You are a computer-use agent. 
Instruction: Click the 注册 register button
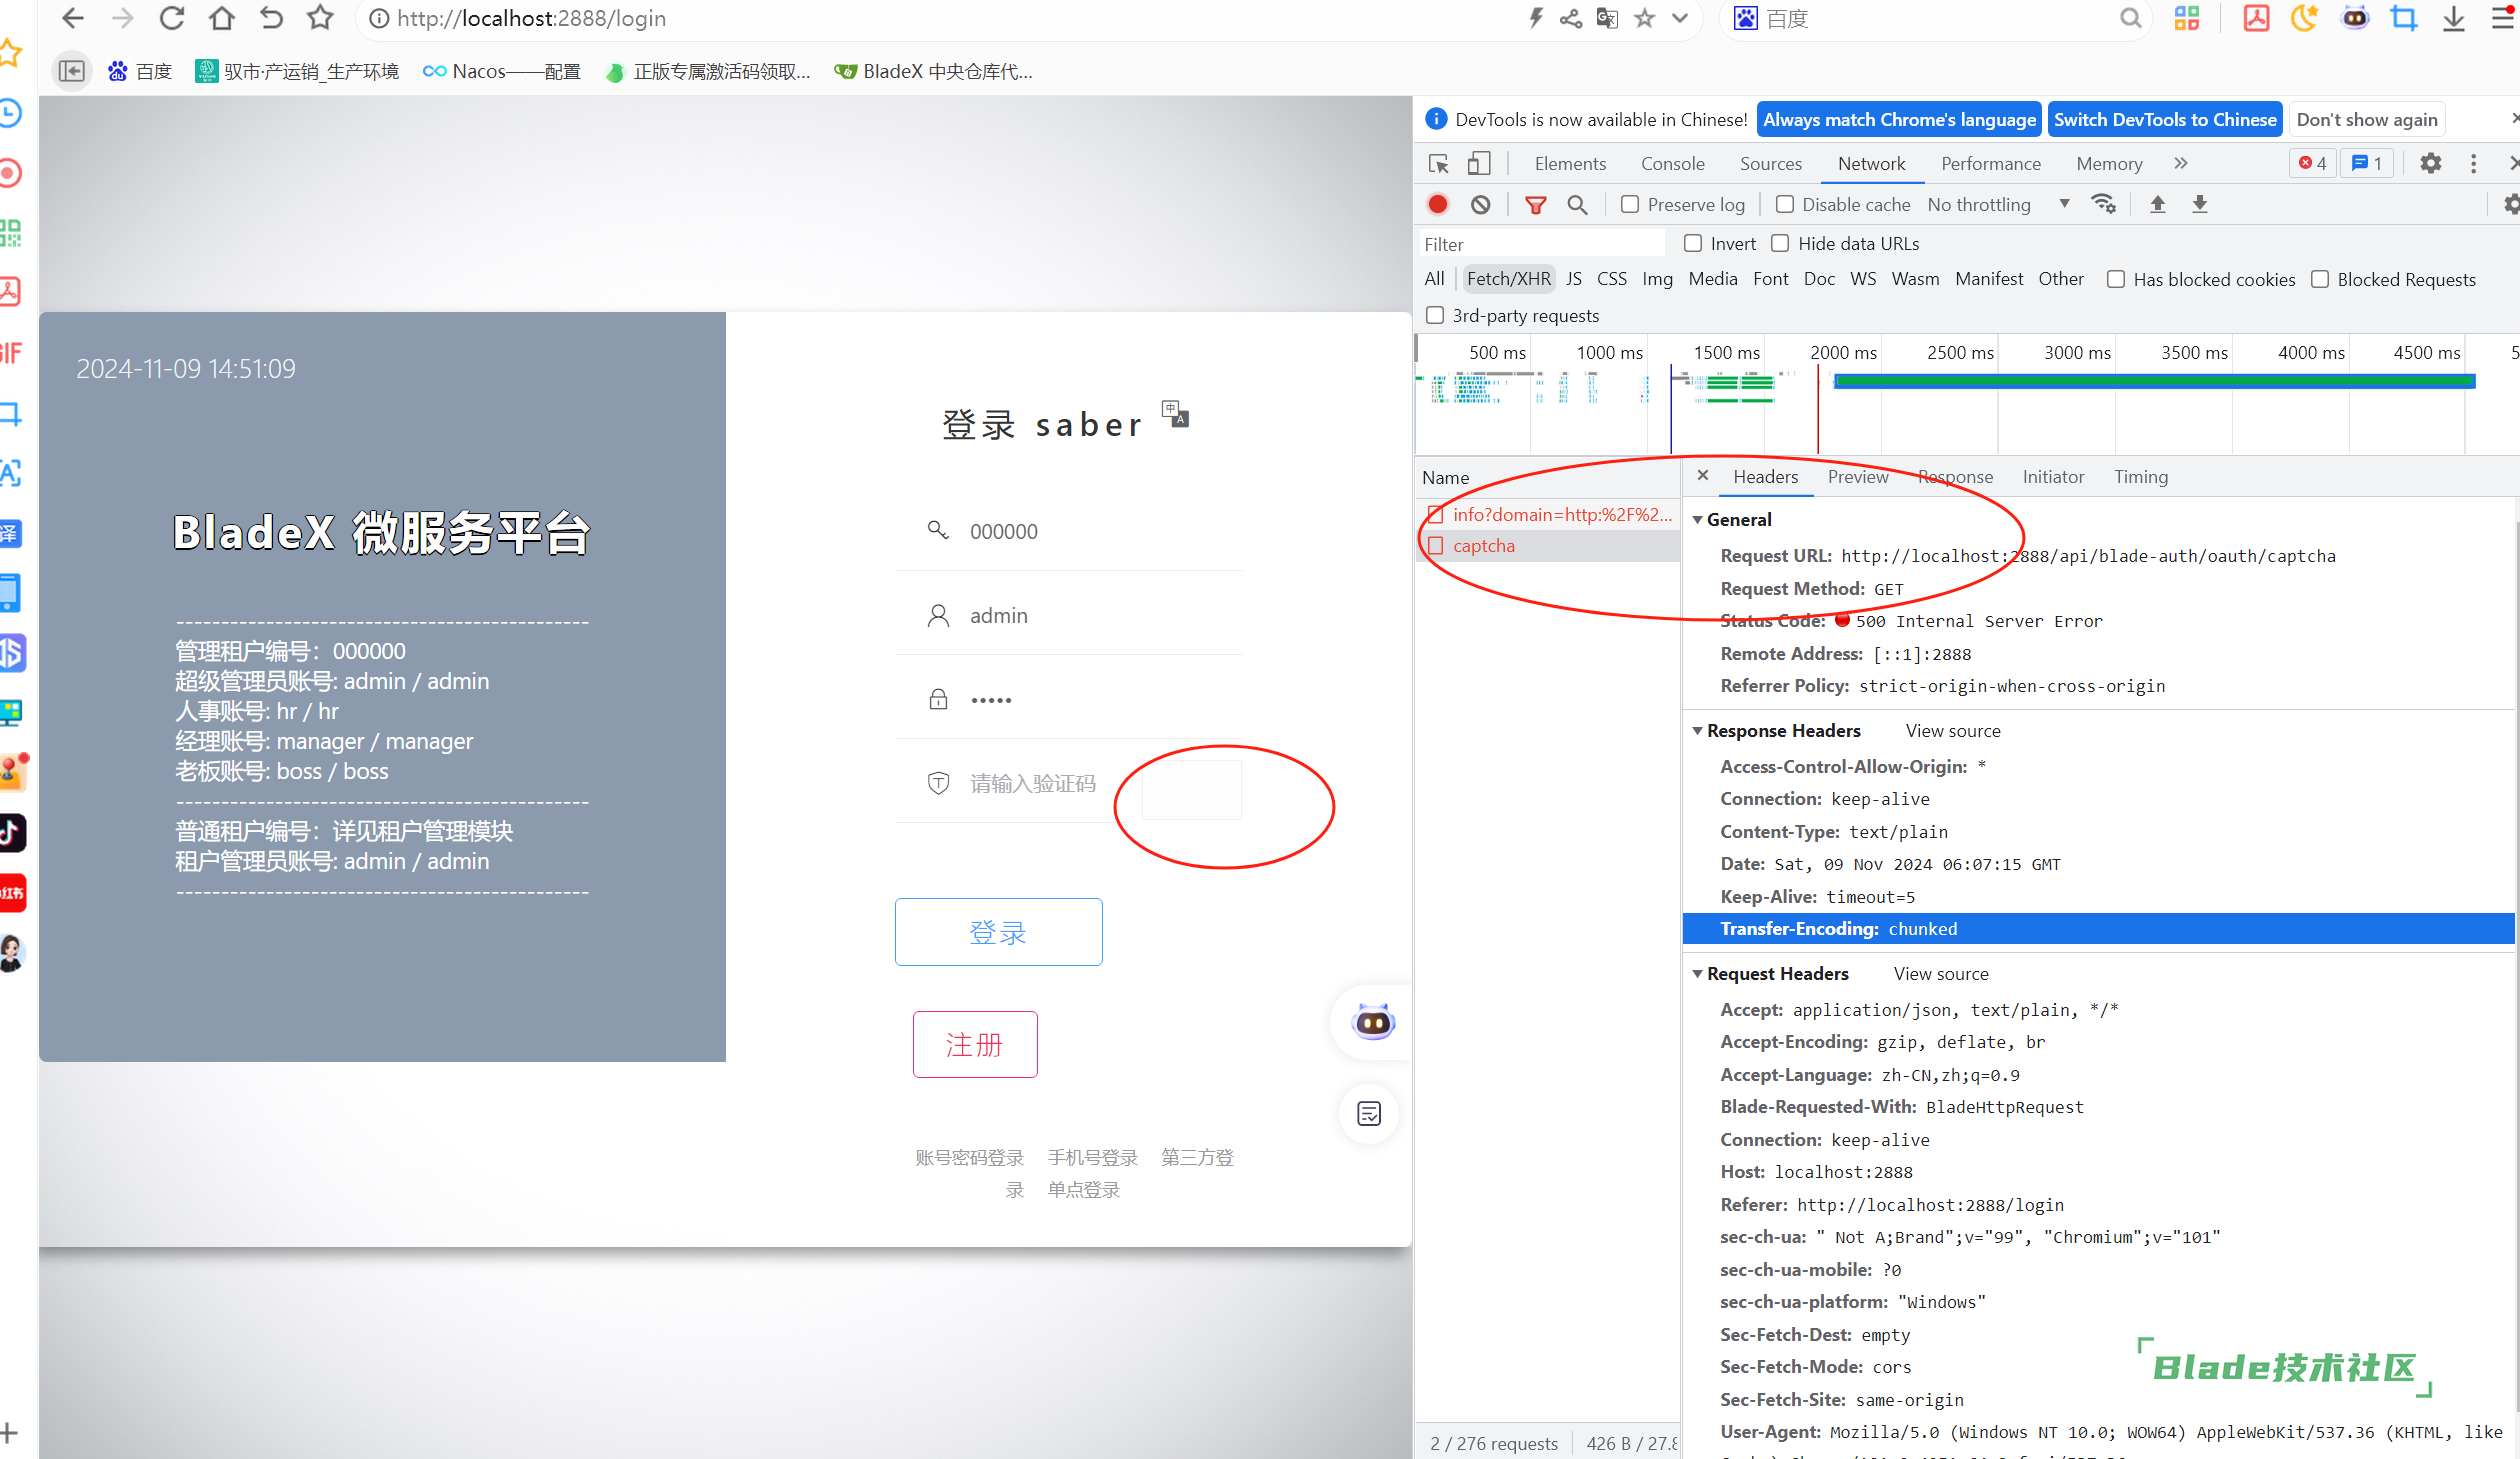975,1044
